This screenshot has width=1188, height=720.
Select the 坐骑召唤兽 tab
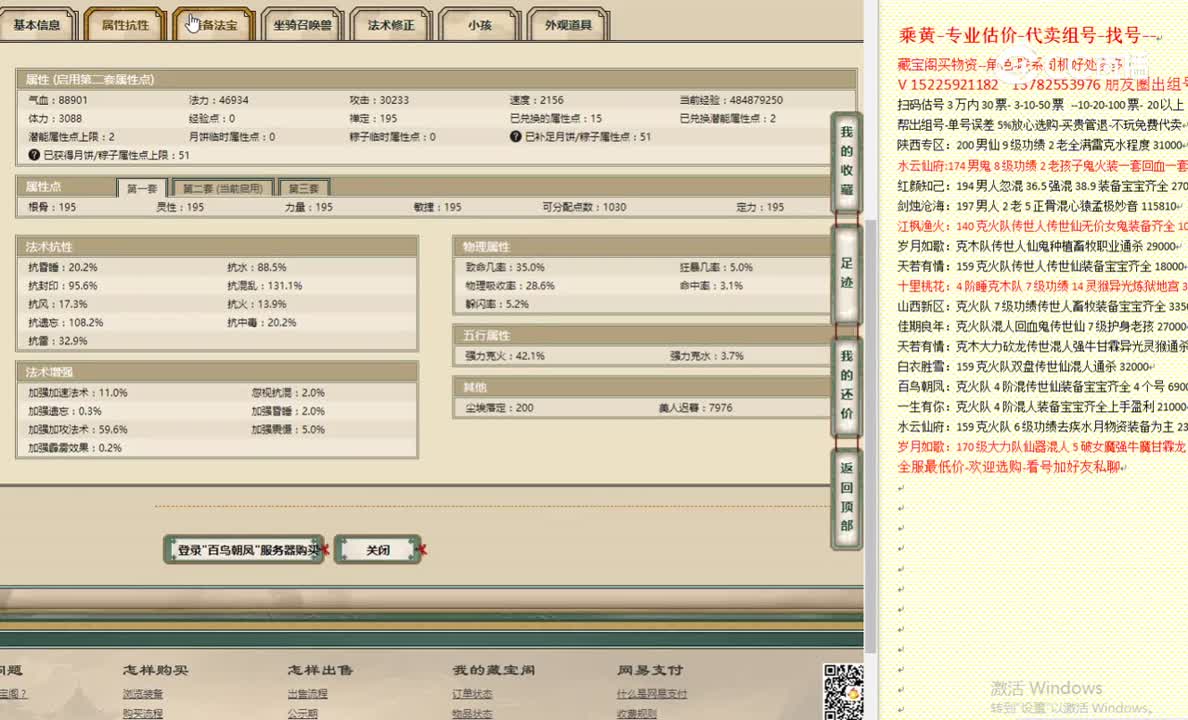pyautogui.click(x=302, y=24)
